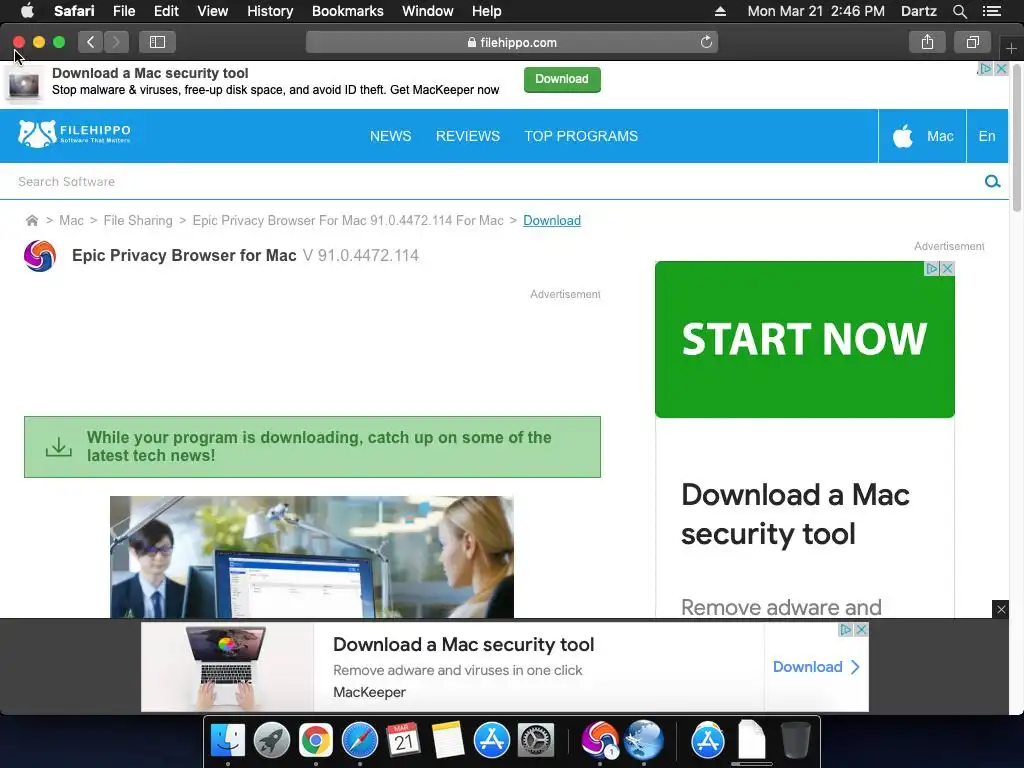This screenshot has width=1024, height=768.
Task: Click the AdChoices icon on top banner
Action: (x=985, y=69)
